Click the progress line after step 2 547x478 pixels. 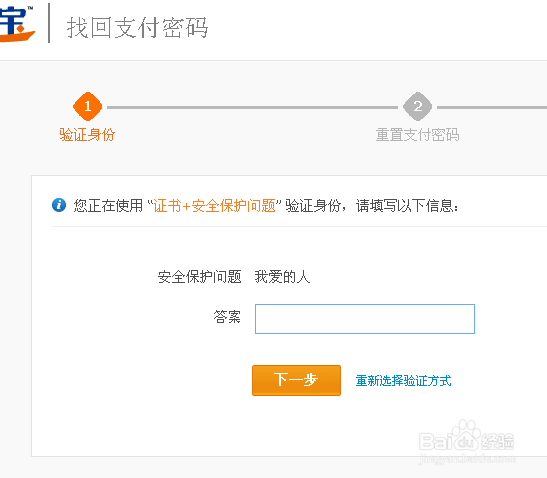click(x=492, y=107)
